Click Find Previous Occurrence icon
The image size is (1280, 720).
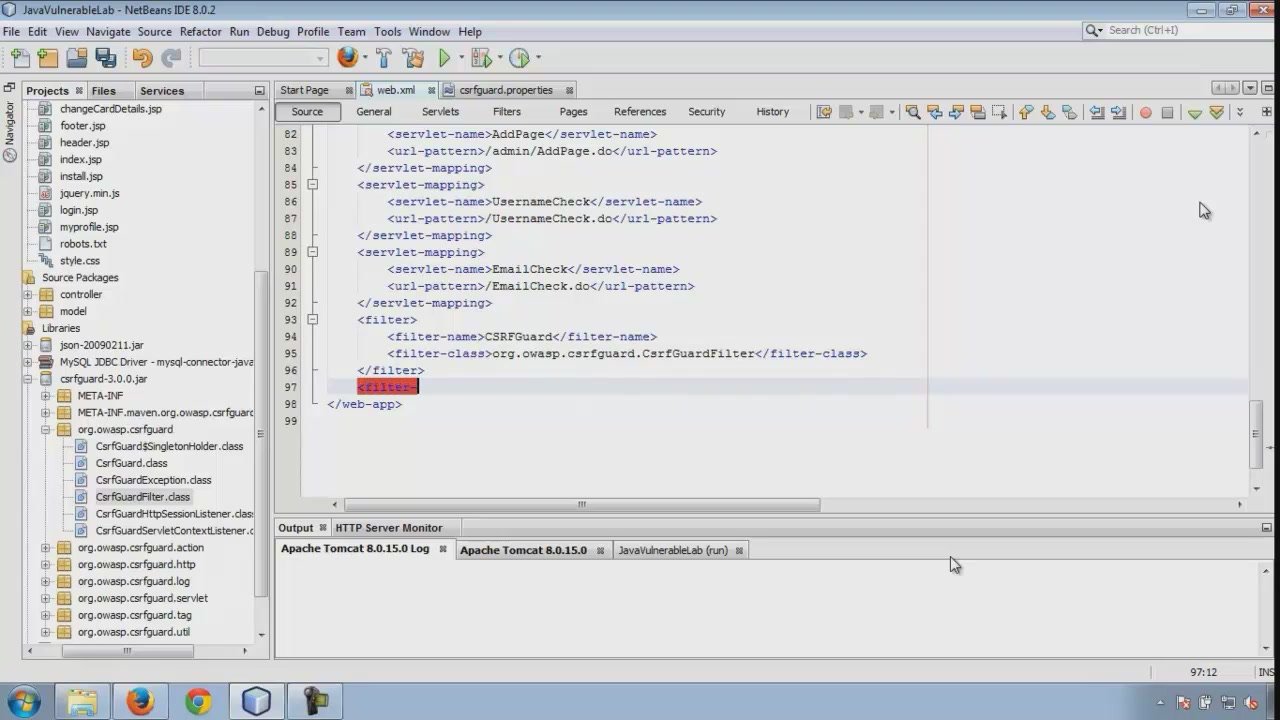pyautogui.click(x=935, y=112)
